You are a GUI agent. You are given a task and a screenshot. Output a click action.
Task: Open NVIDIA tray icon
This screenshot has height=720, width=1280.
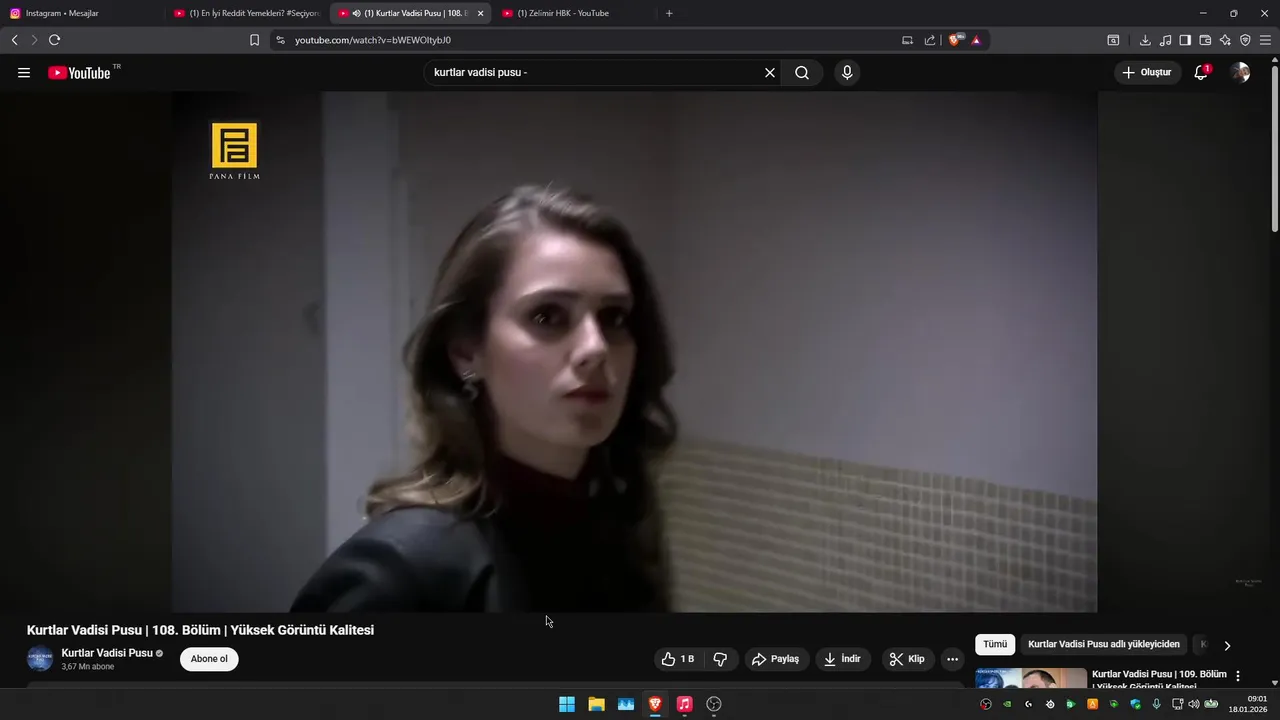[1007, 704]
